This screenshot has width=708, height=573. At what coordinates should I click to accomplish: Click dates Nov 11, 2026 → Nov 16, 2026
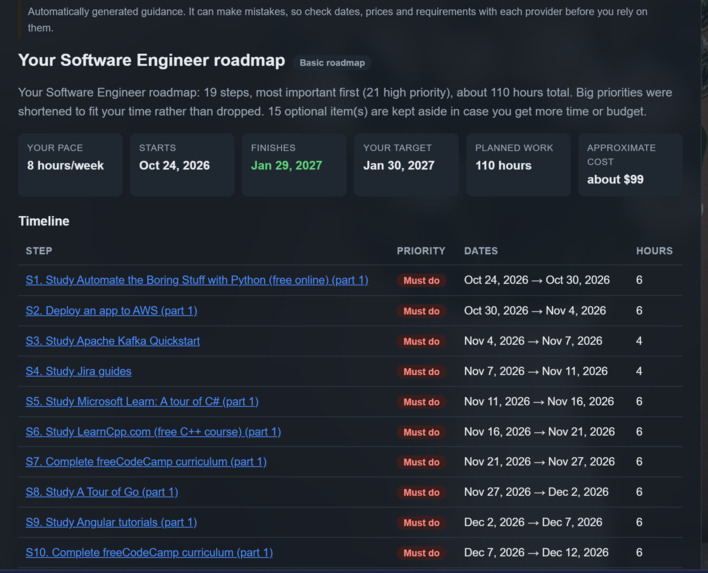(x=539, y=401)
